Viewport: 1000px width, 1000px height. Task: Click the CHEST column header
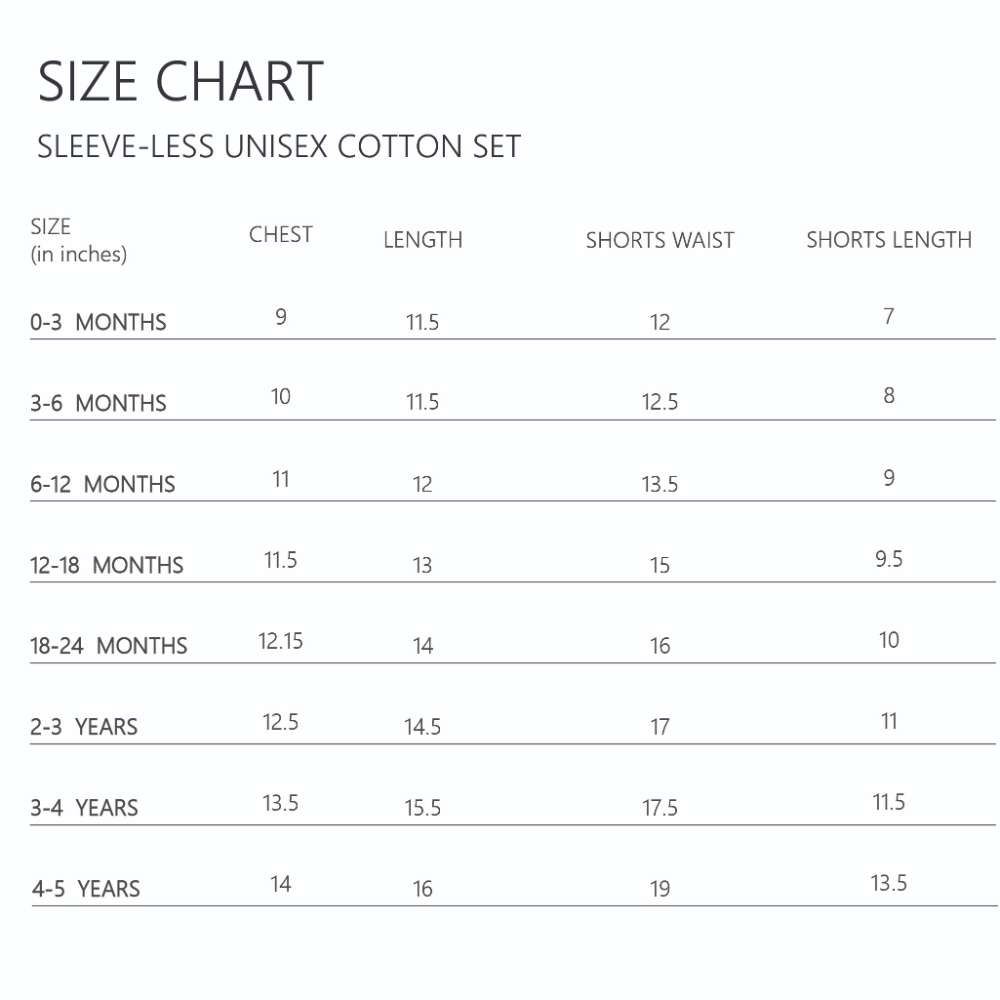281,234
